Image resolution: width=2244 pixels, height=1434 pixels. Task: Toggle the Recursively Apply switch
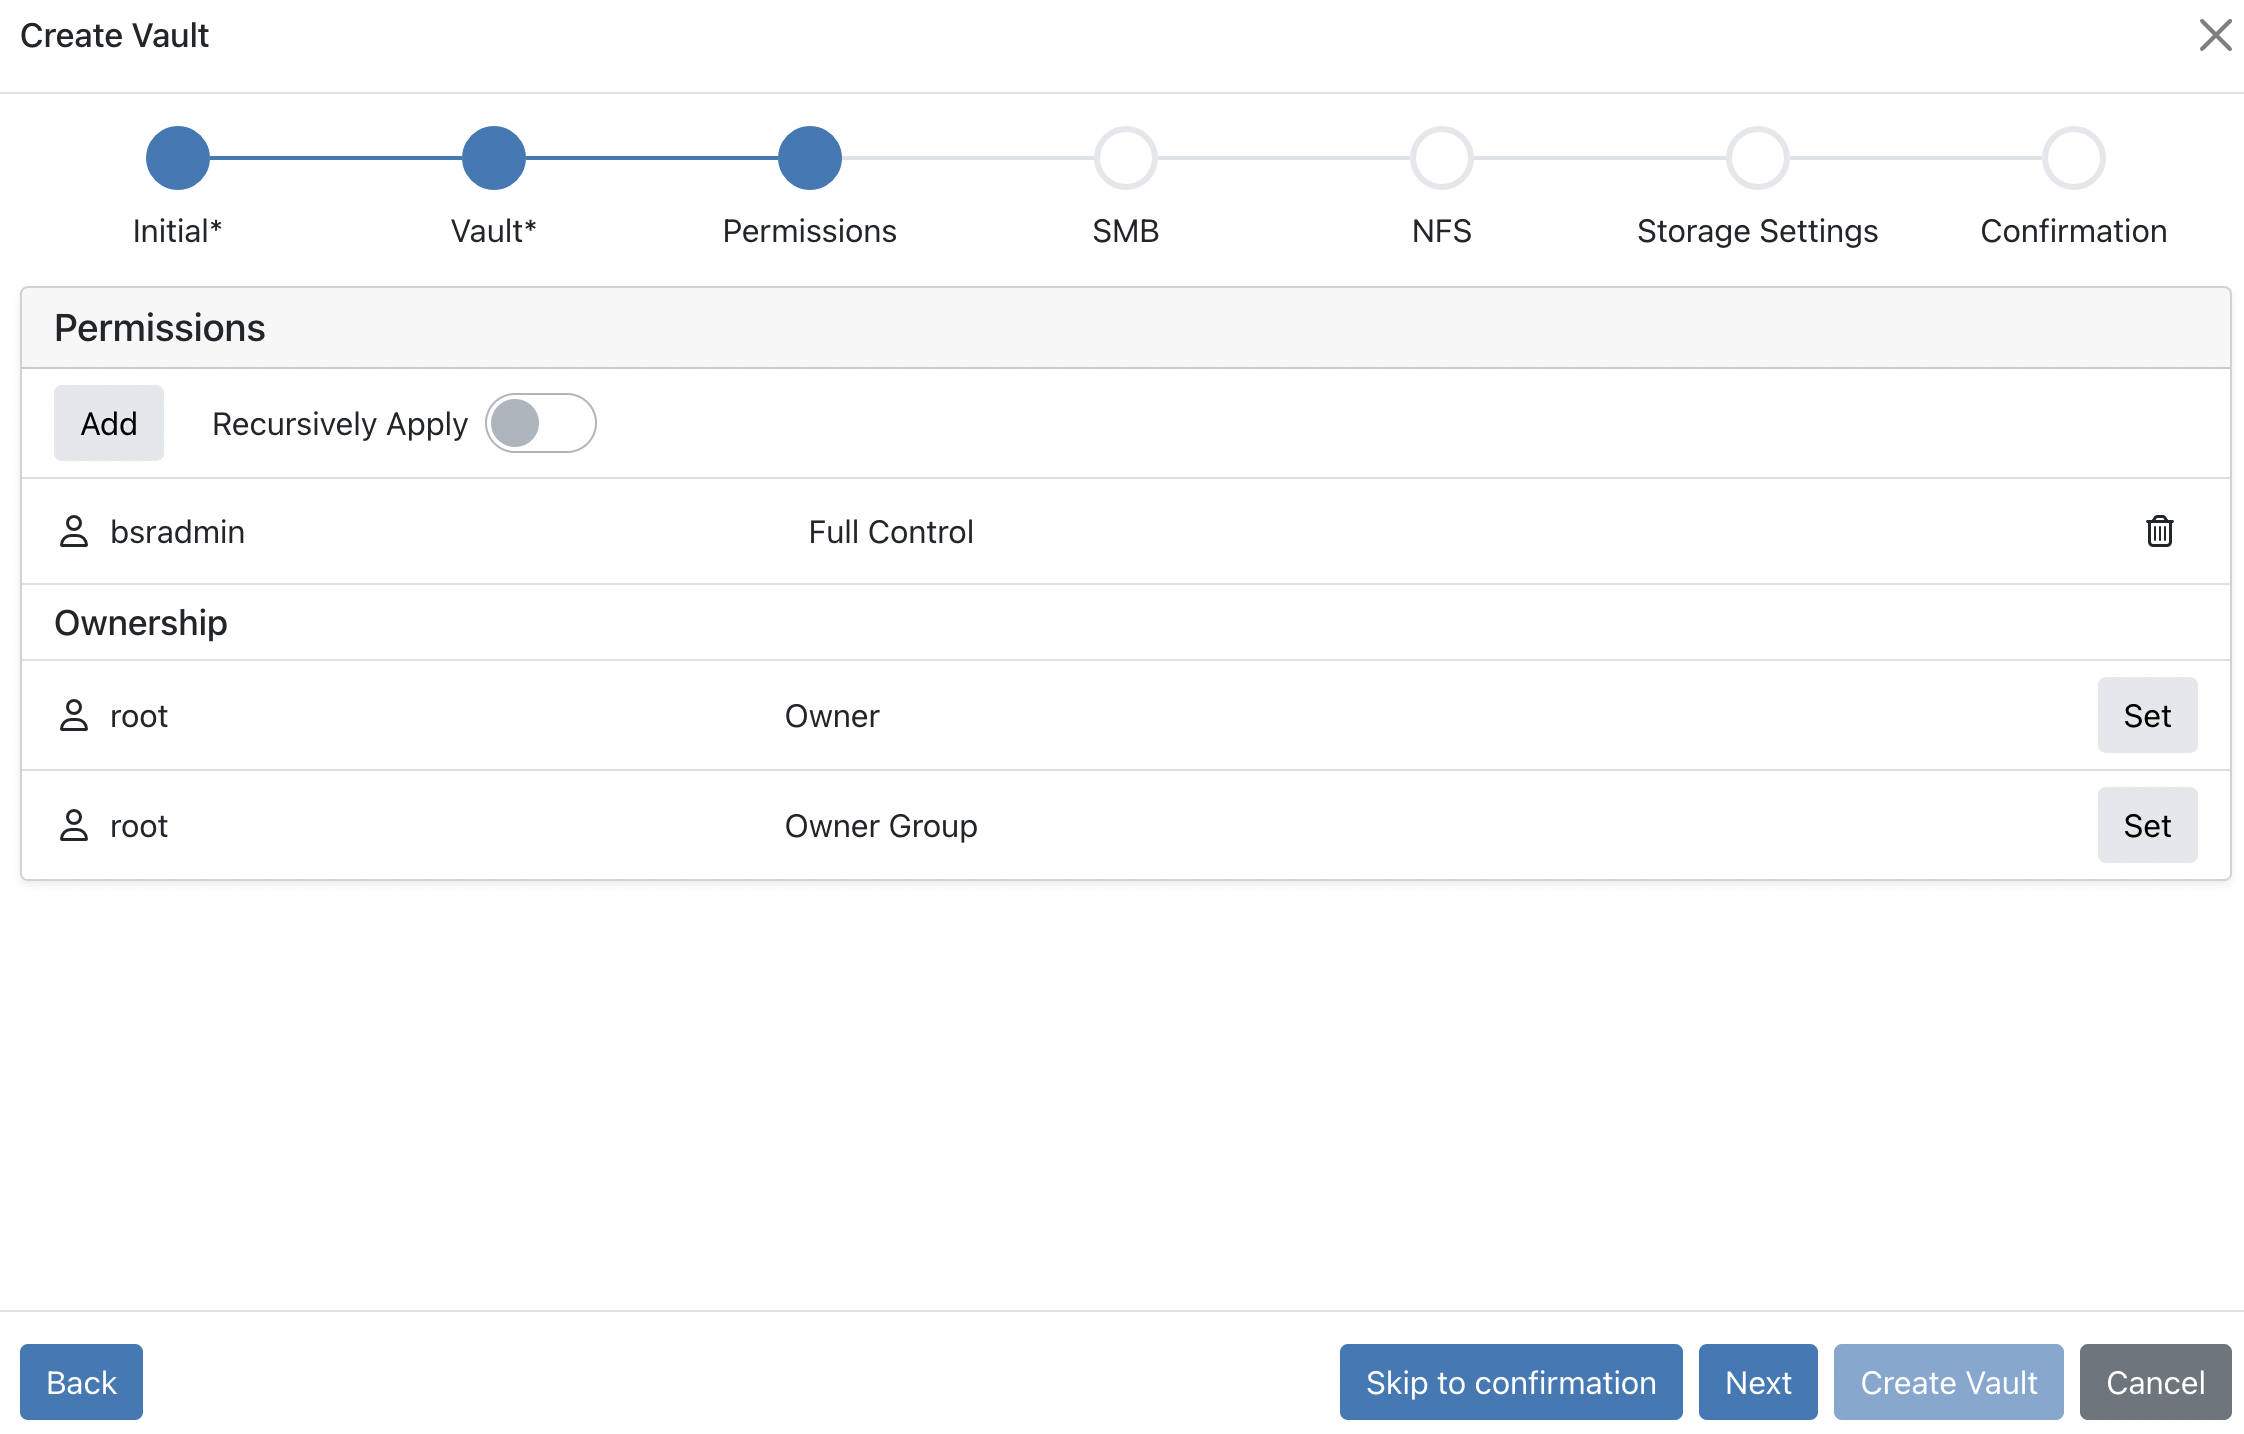tap(540, 423)
